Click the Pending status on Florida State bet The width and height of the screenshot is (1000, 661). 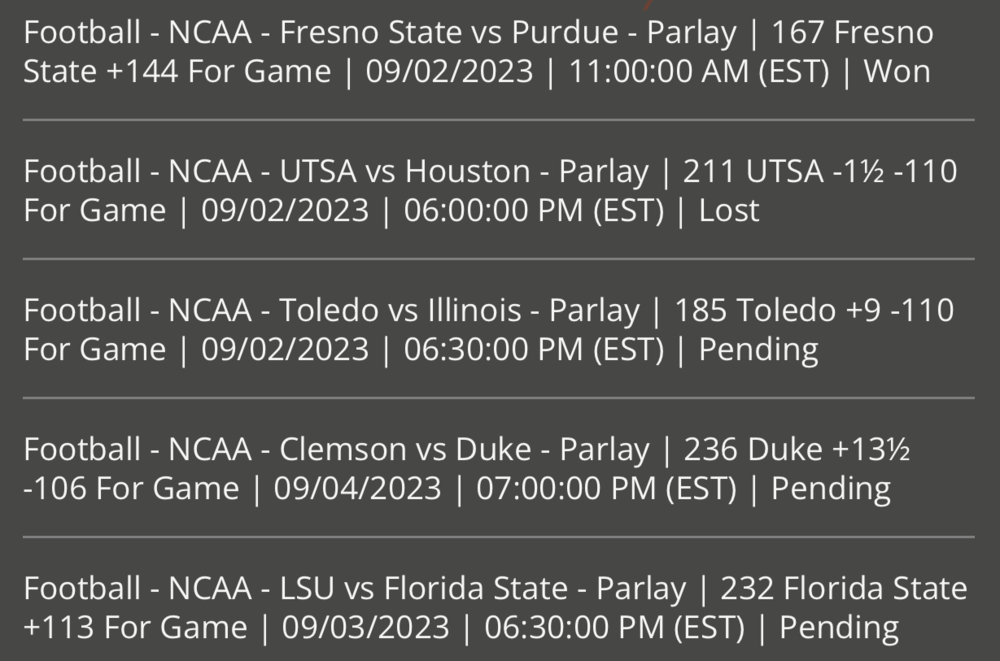[x=838, y=628]
